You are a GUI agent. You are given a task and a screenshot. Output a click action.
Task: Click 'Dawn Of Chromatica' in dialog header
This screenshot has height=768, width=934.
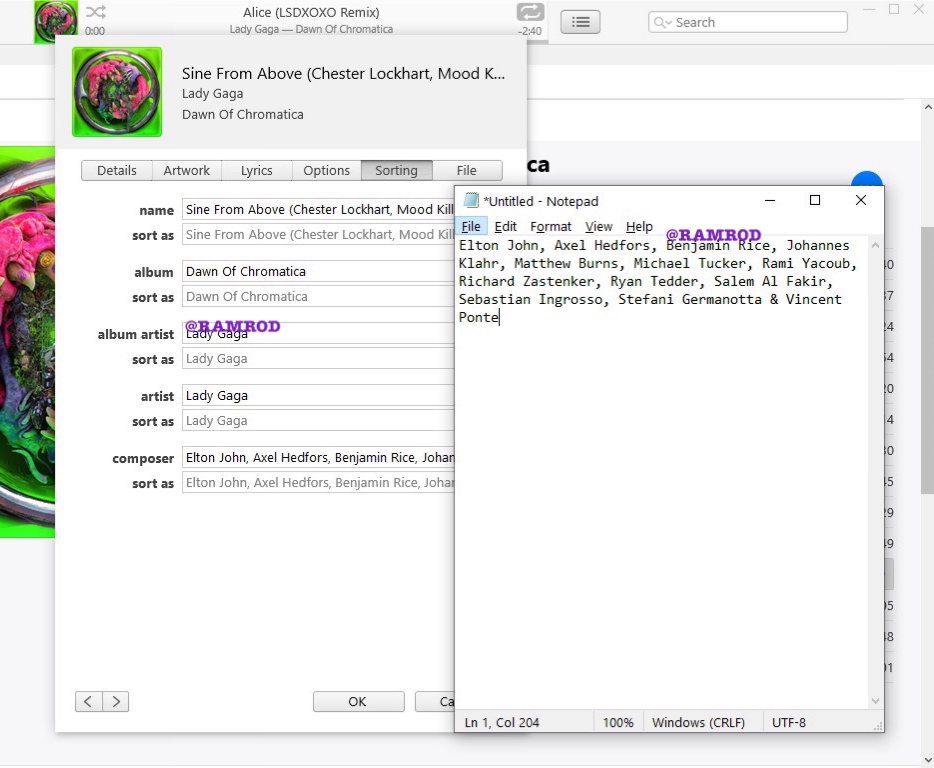(242, 114)
